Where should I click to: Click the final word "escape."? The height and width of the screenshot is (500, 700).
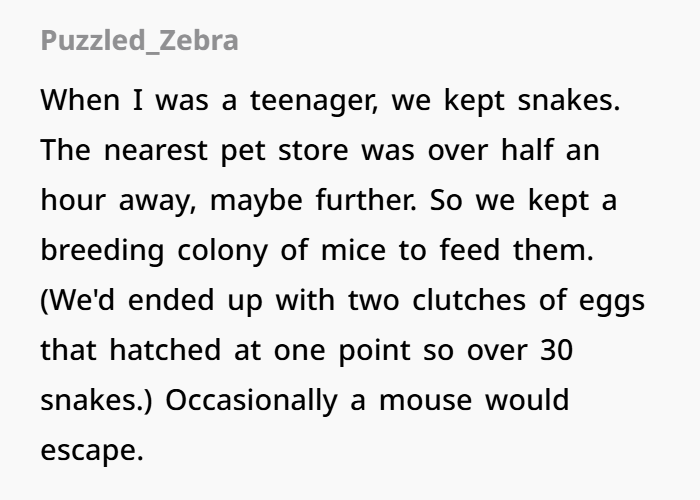92,452
